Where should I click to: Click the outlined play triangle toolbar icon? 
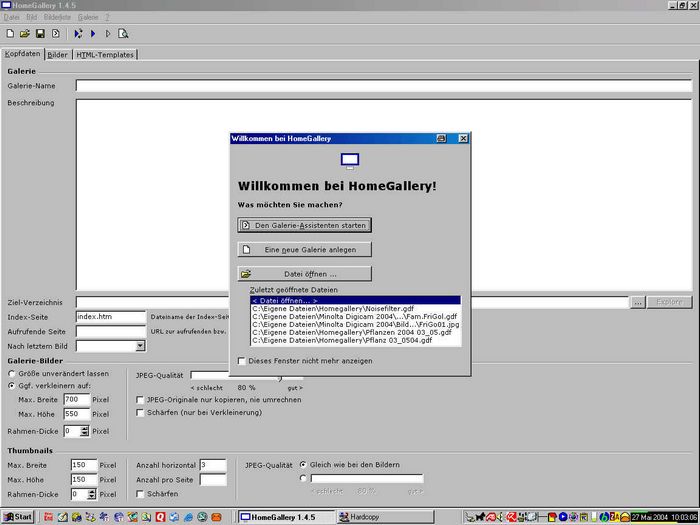(108, 33)
